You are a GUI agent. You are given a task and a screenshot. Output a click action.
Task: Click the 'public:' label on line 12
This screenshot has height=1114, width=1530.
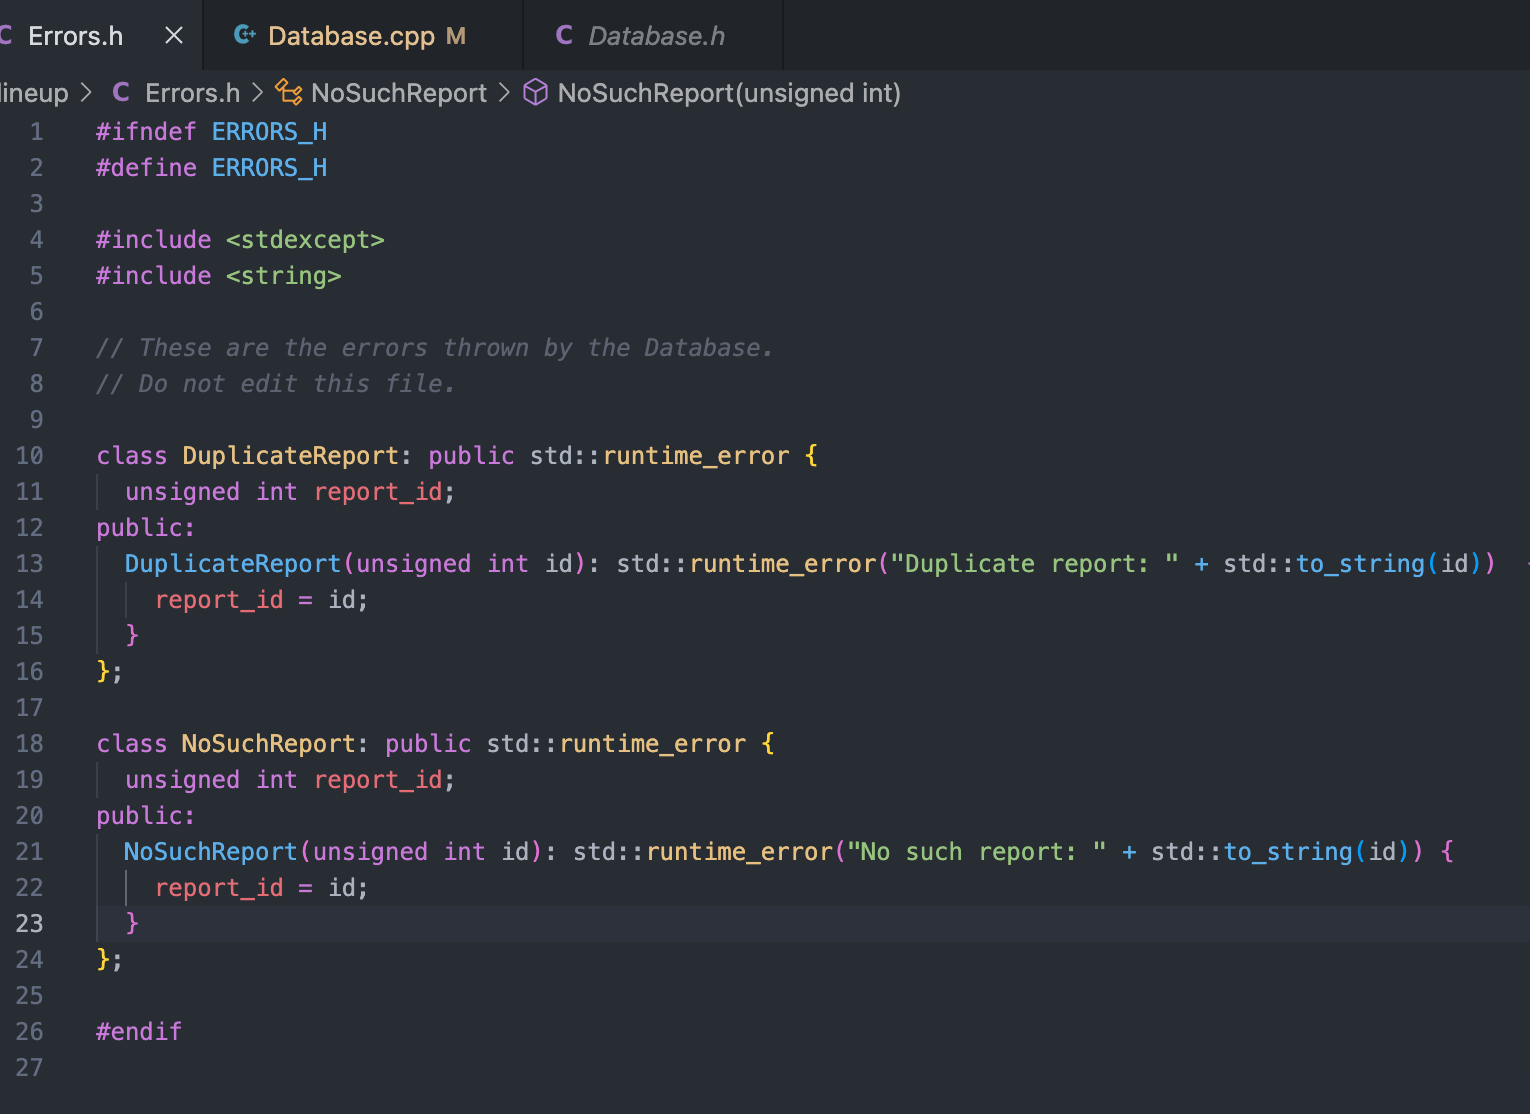coord(146,528)
